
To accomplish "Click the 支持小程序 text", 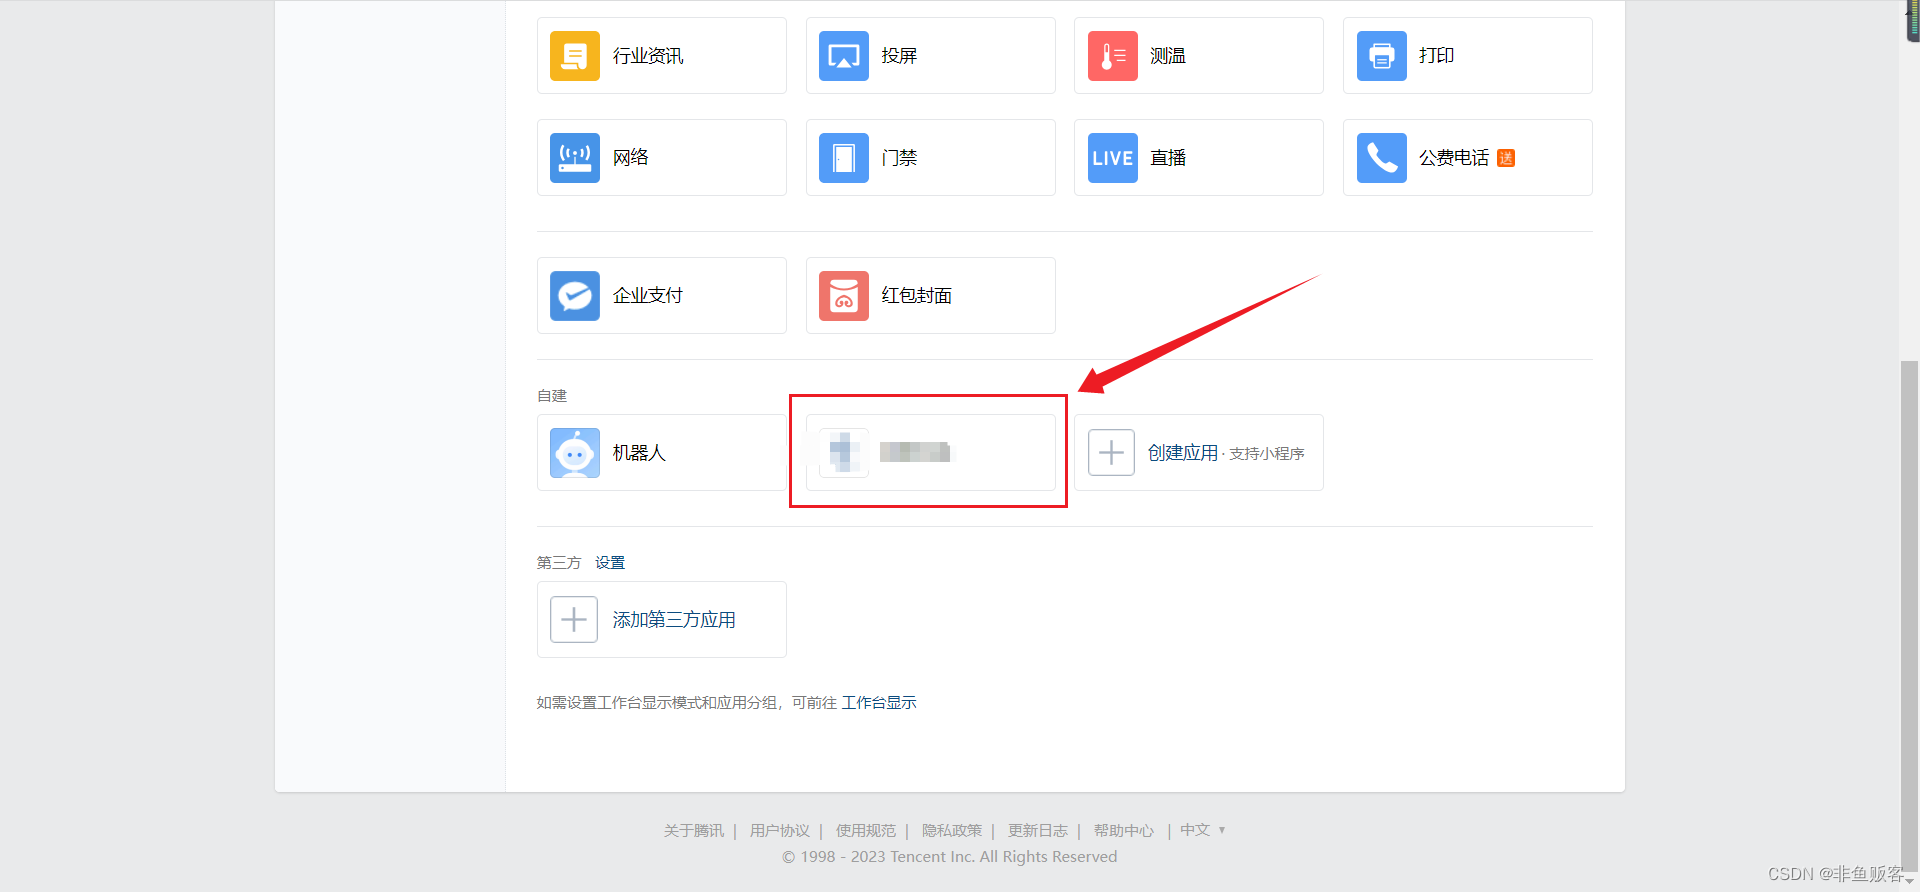I will [x=1267, y=454].
